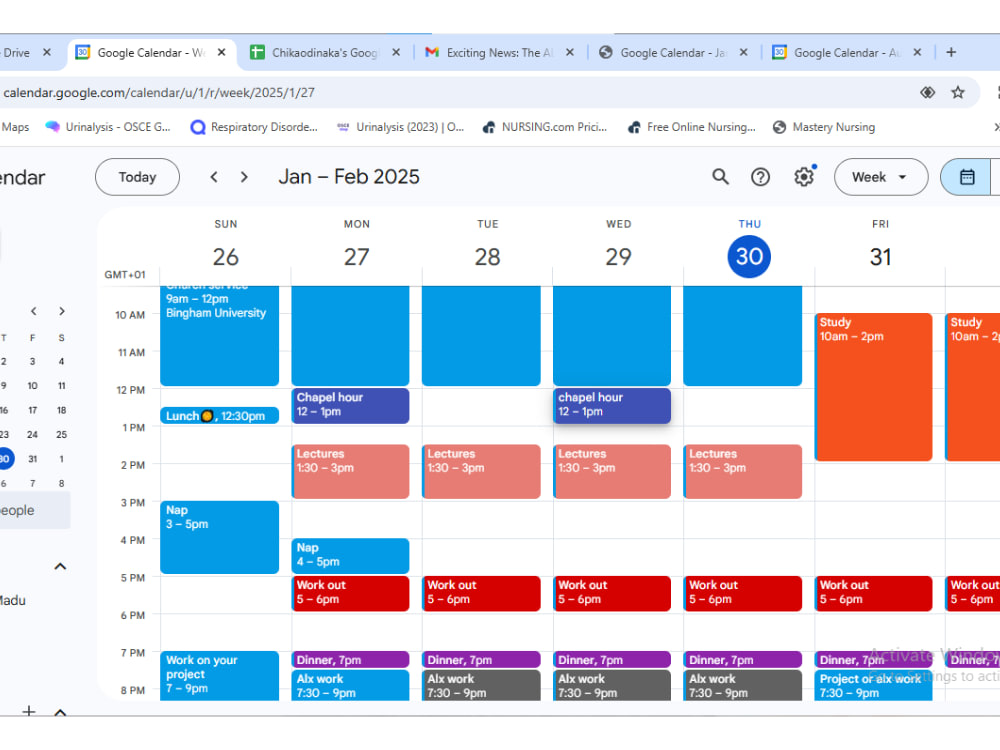Switch to Chikaodinaka's Google tab
Screen dimensions: 1000x750
click(x=325, y=52)
